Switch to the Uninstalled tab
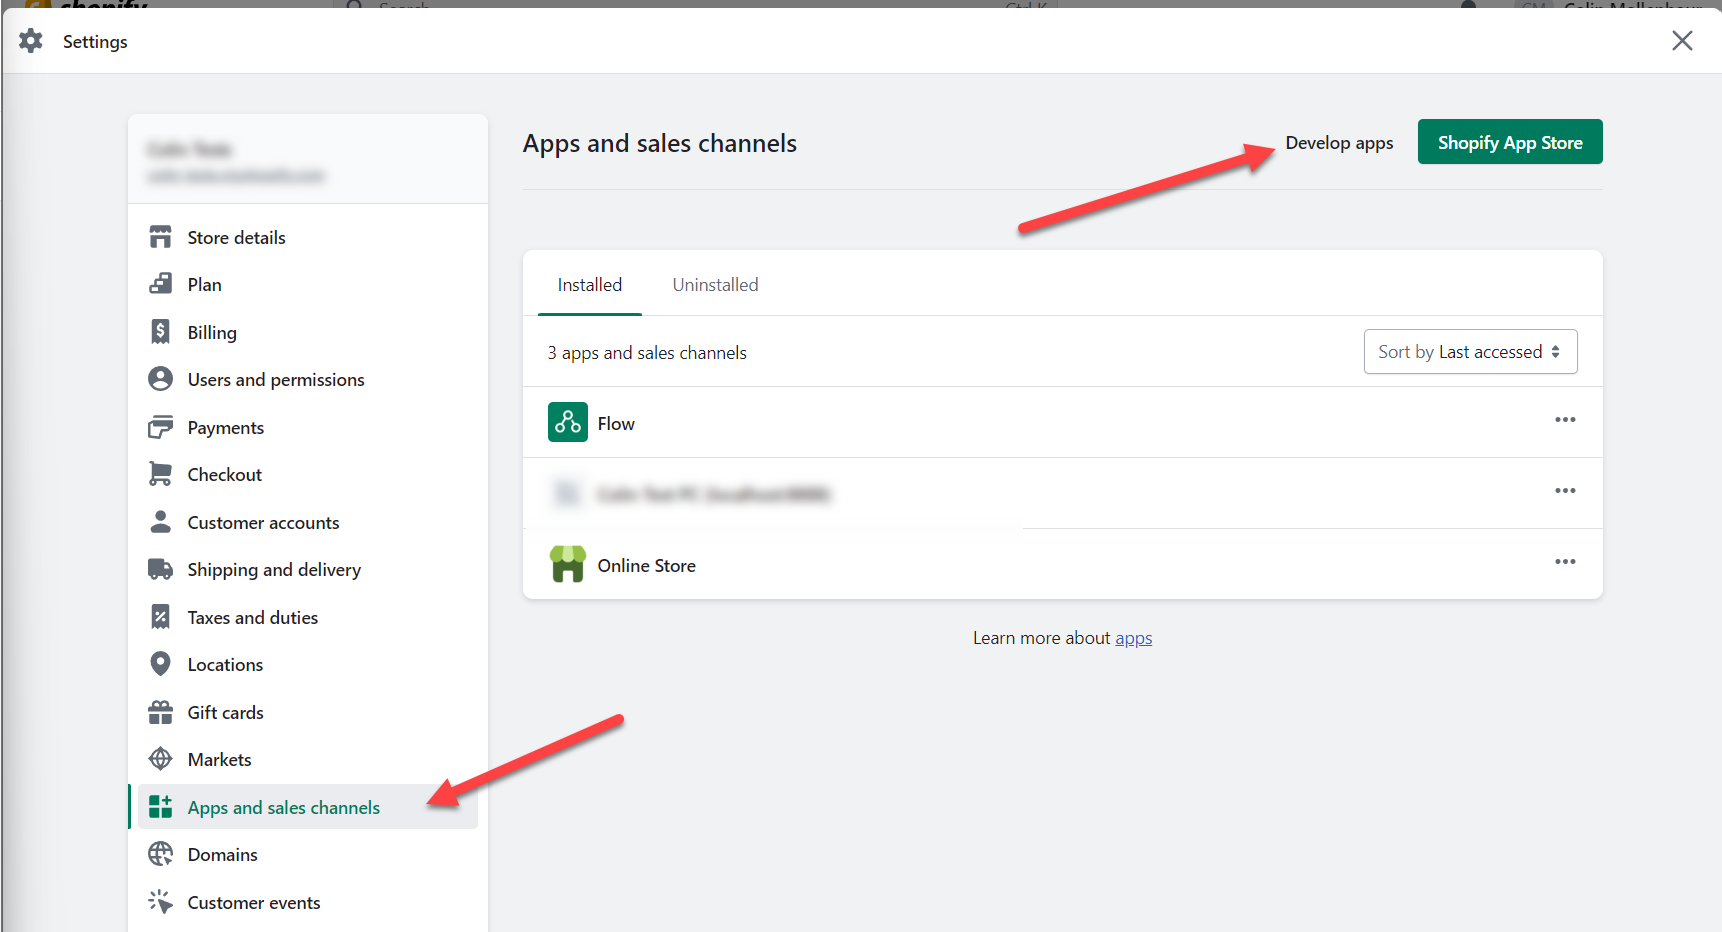Screen dimensions: 1722x932 click(x=715, y=285)
